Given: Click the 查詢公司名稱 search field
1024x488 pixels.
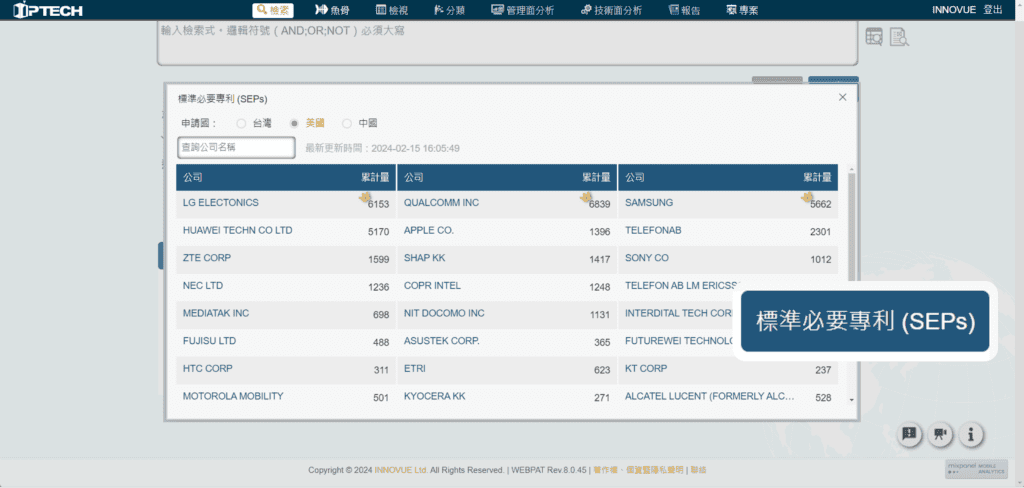Looking at the screenshot, I should 236,148.
